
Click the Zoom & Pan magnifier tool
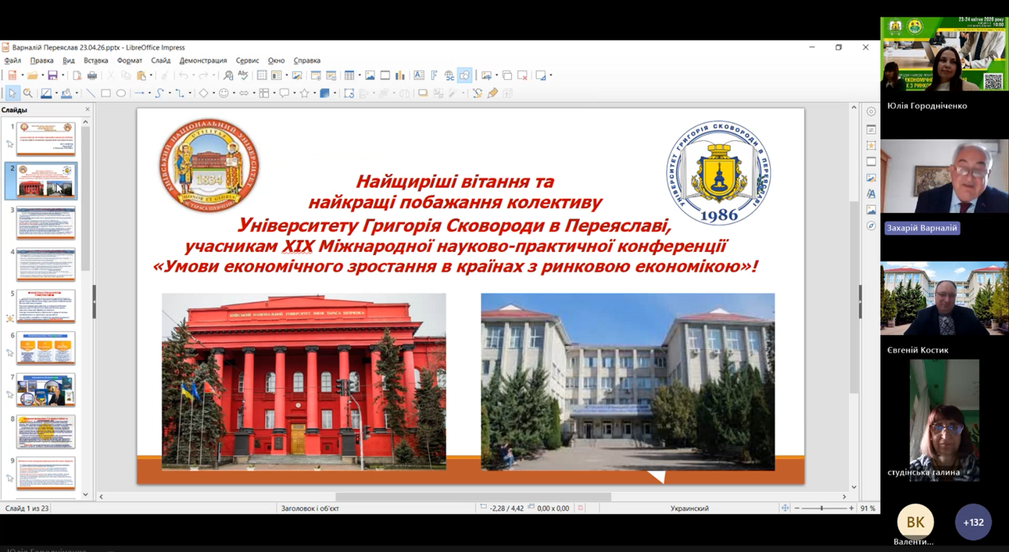pyautogui.click(x=28, y=93)
